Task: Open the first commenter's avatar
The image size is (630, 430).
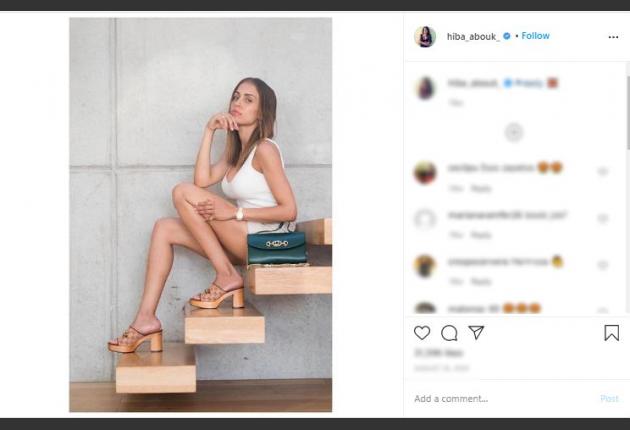Action: point(425,172)
